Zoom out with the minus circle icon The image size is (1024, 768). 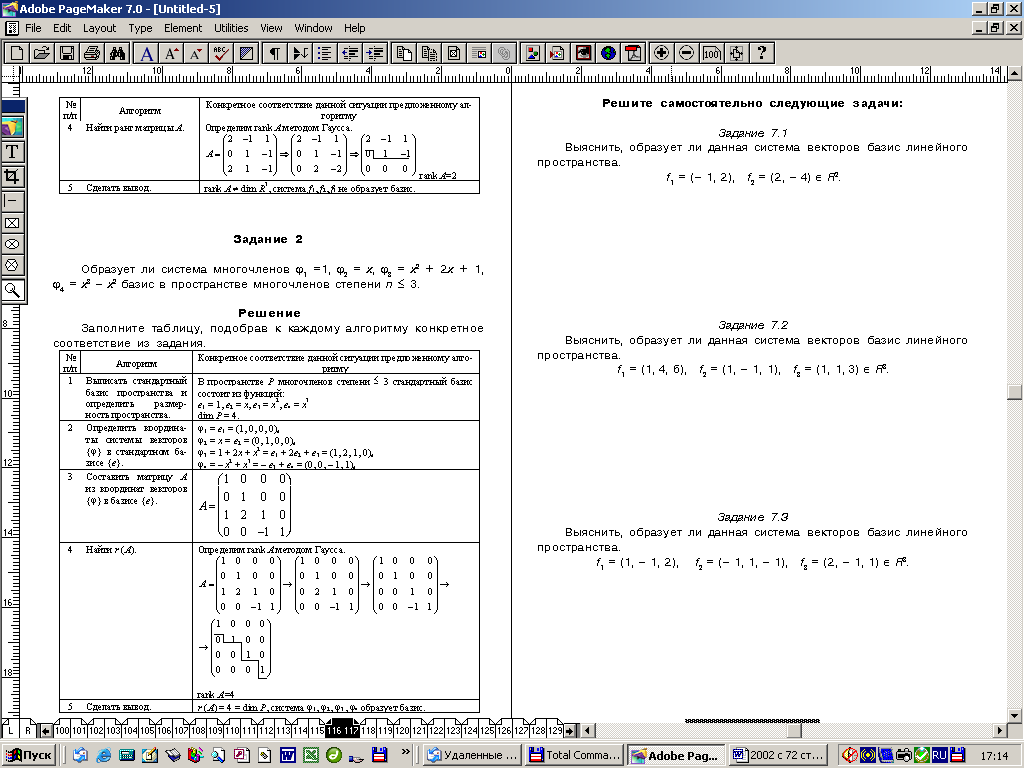[686, 53]
